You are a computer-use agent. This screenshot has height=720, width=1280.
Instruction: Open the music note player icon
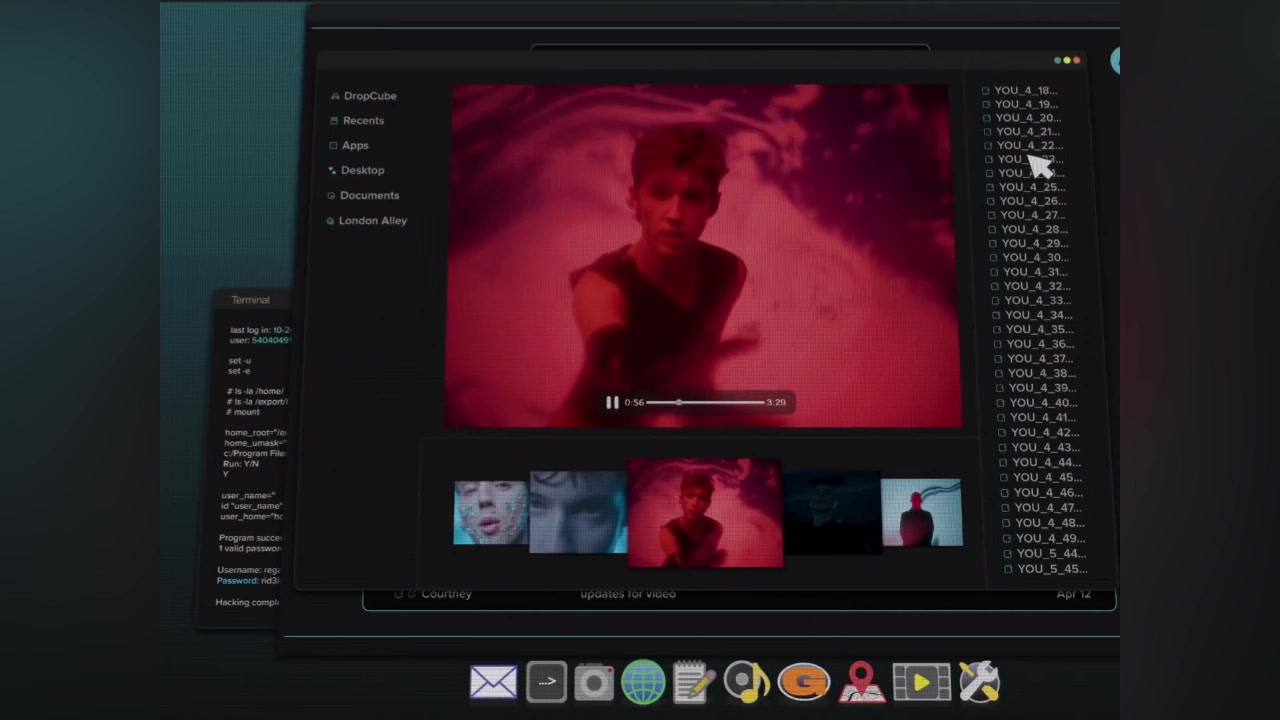(746, 683)
